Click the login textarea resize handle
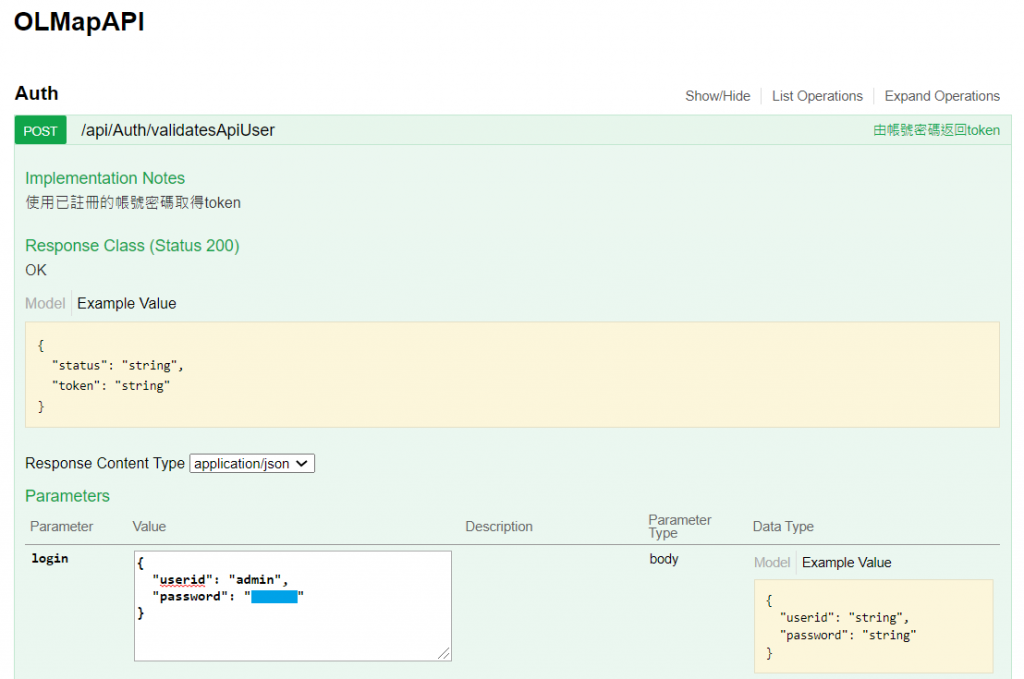 click(445, 654)
